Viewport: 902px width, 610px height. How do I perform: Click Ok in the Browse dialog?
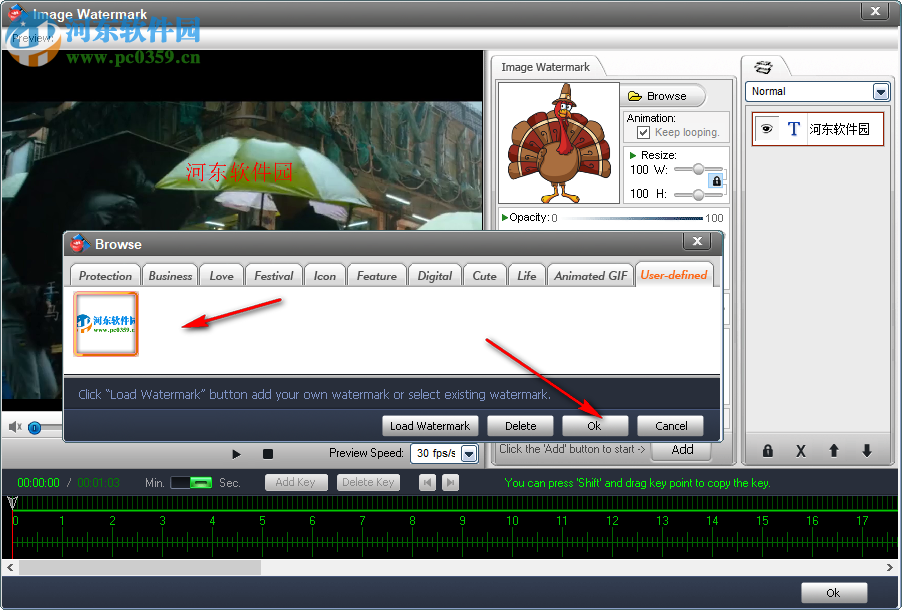point(594,425)
